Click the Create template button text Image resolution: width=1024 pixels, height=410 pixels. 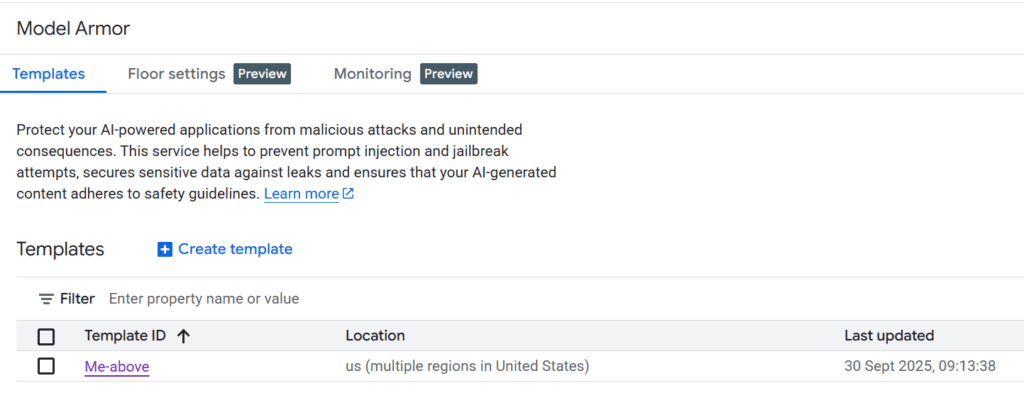(x=235, y=249)
